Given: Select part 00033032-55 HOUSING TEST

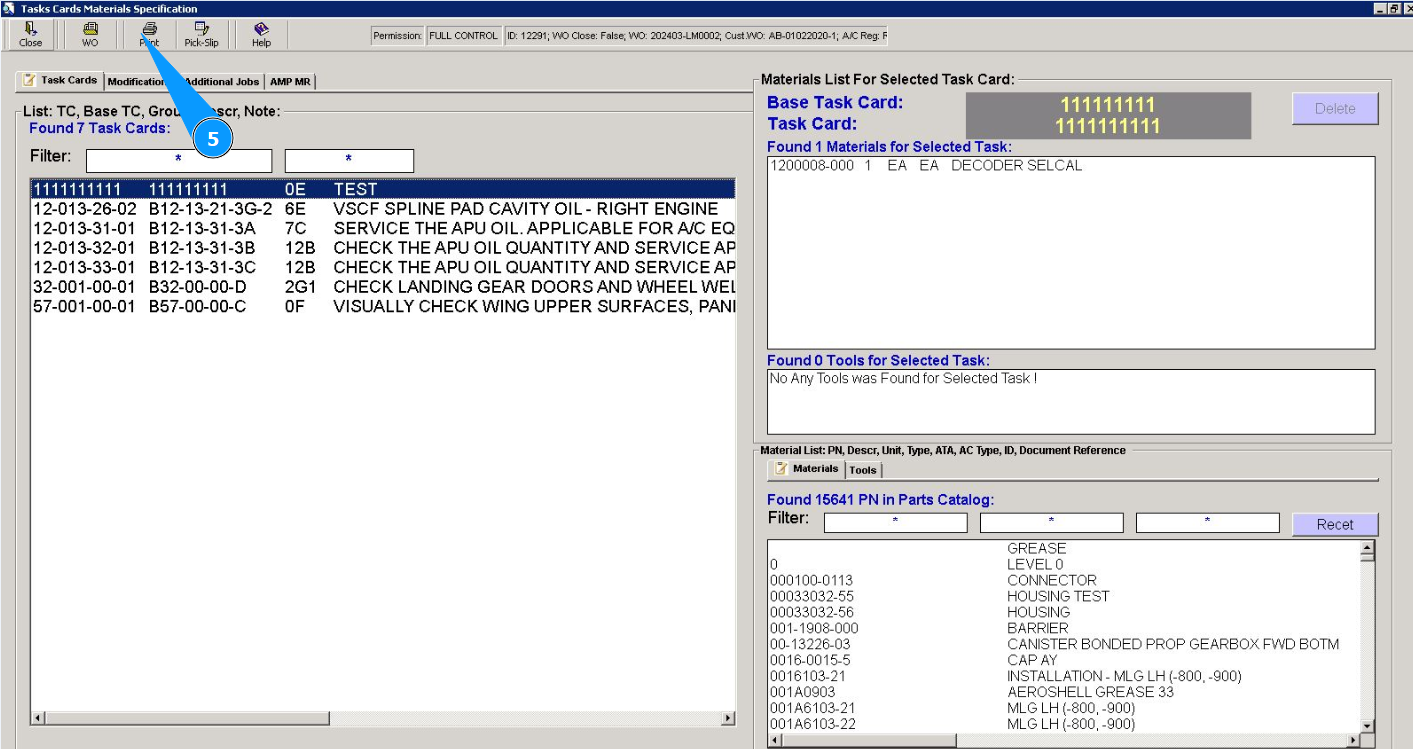Looking at the screenshot, I should (1064, 596).
